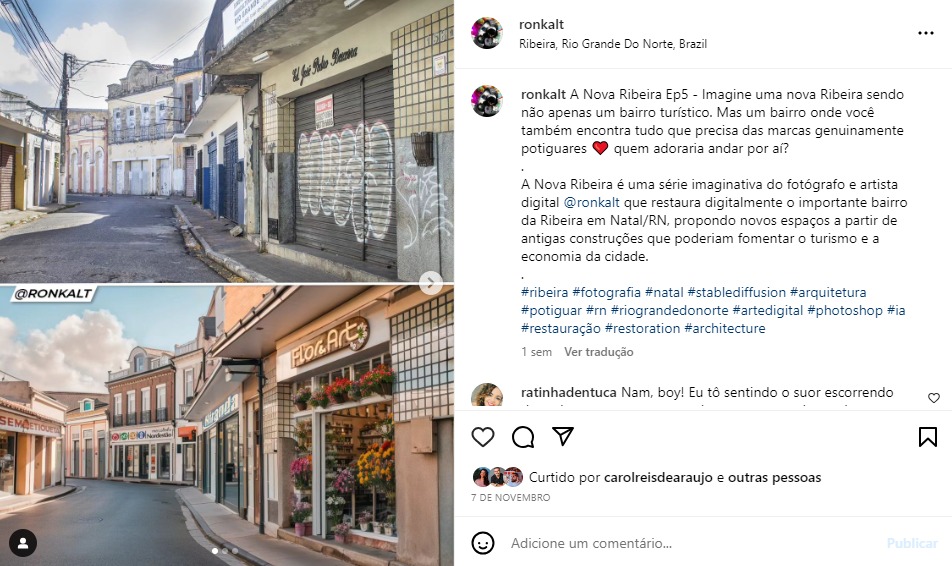Open the #stablediffusion hashtag
The image size is (952, 566).
(x=736, y=292)
